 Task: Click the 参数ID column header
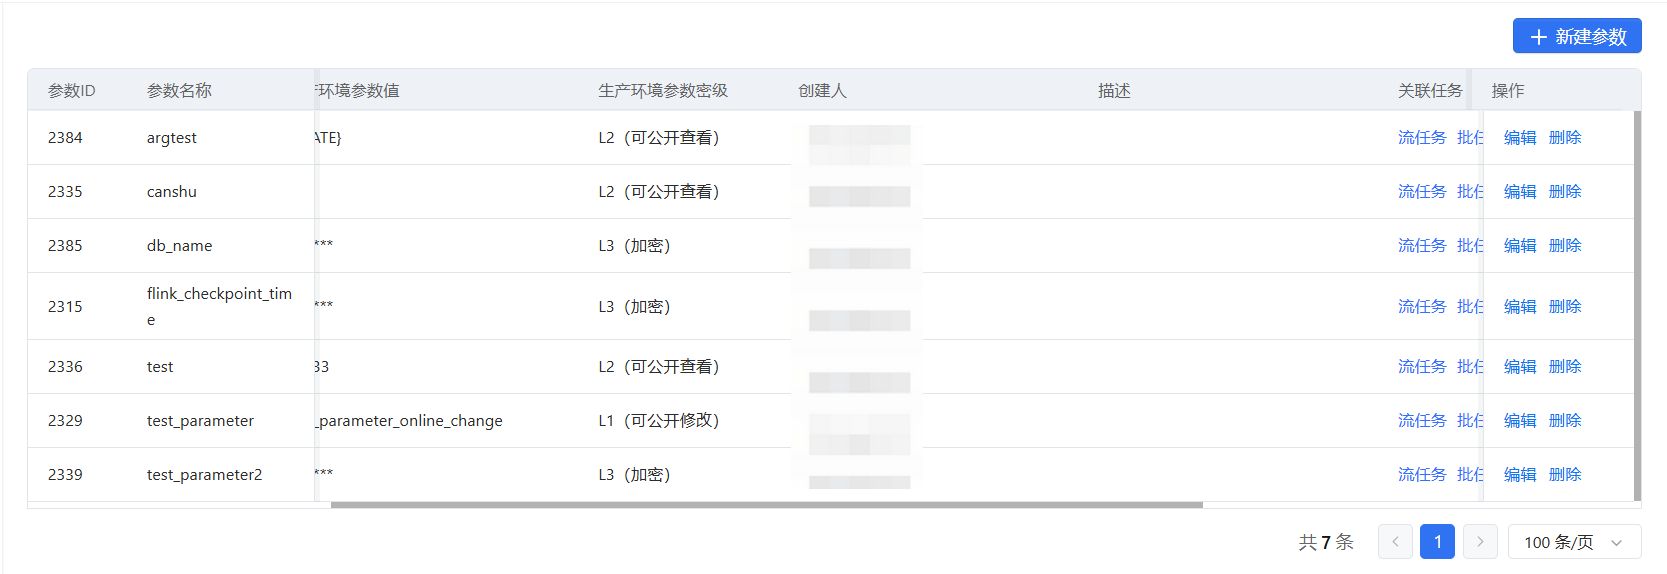click(71, 91)
